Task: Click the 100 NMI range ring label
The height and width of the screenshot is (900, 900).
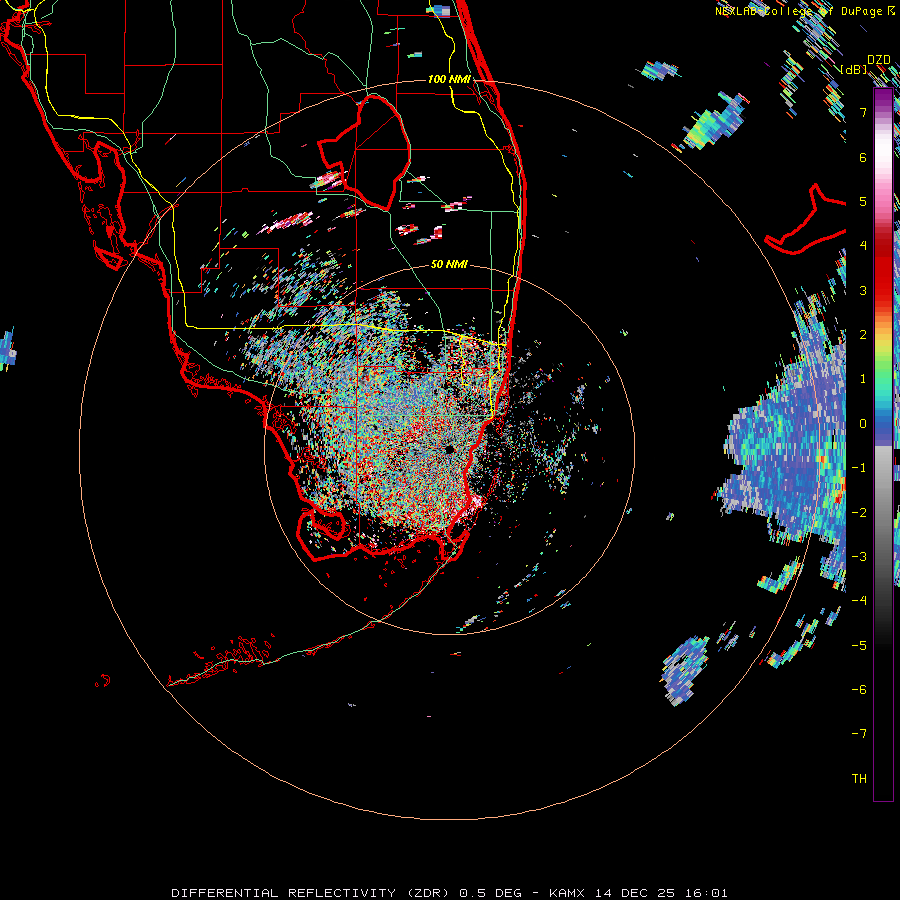Action: (449, 79)
